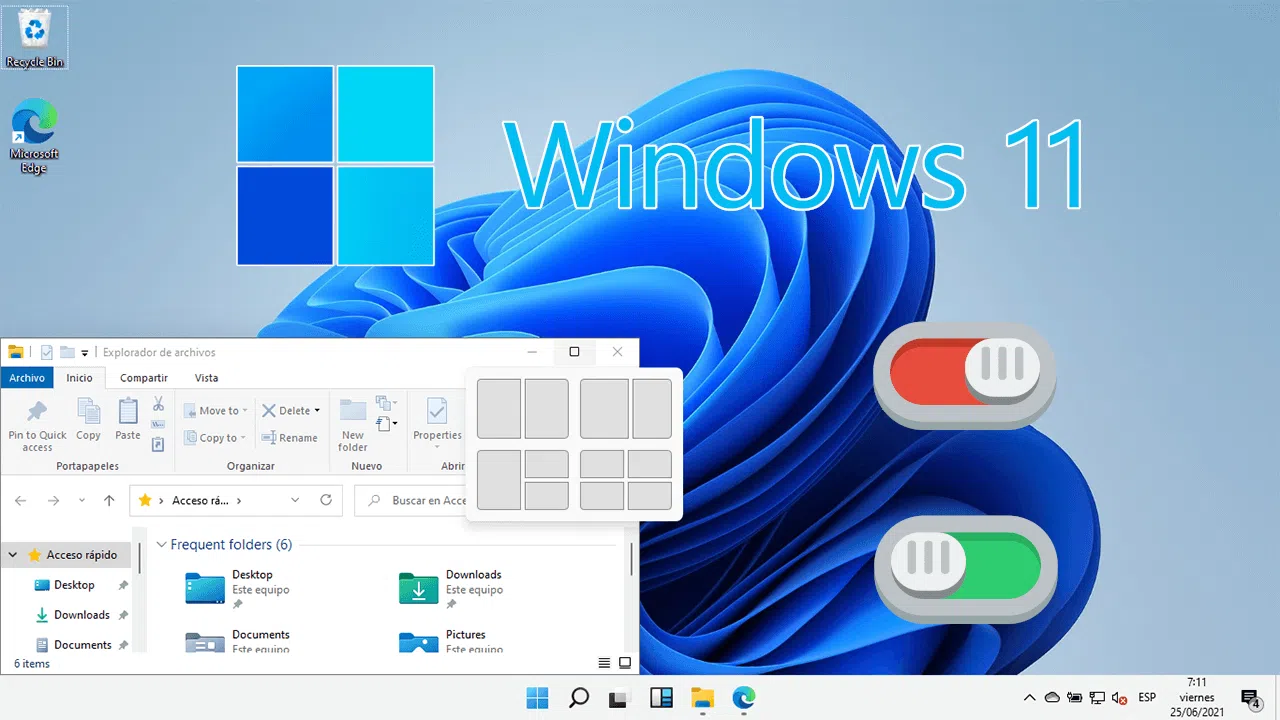Click the quick-access toolbar properties checkmark icon
This screenshot has width=1280, height=720.
[x=47, y=352]
